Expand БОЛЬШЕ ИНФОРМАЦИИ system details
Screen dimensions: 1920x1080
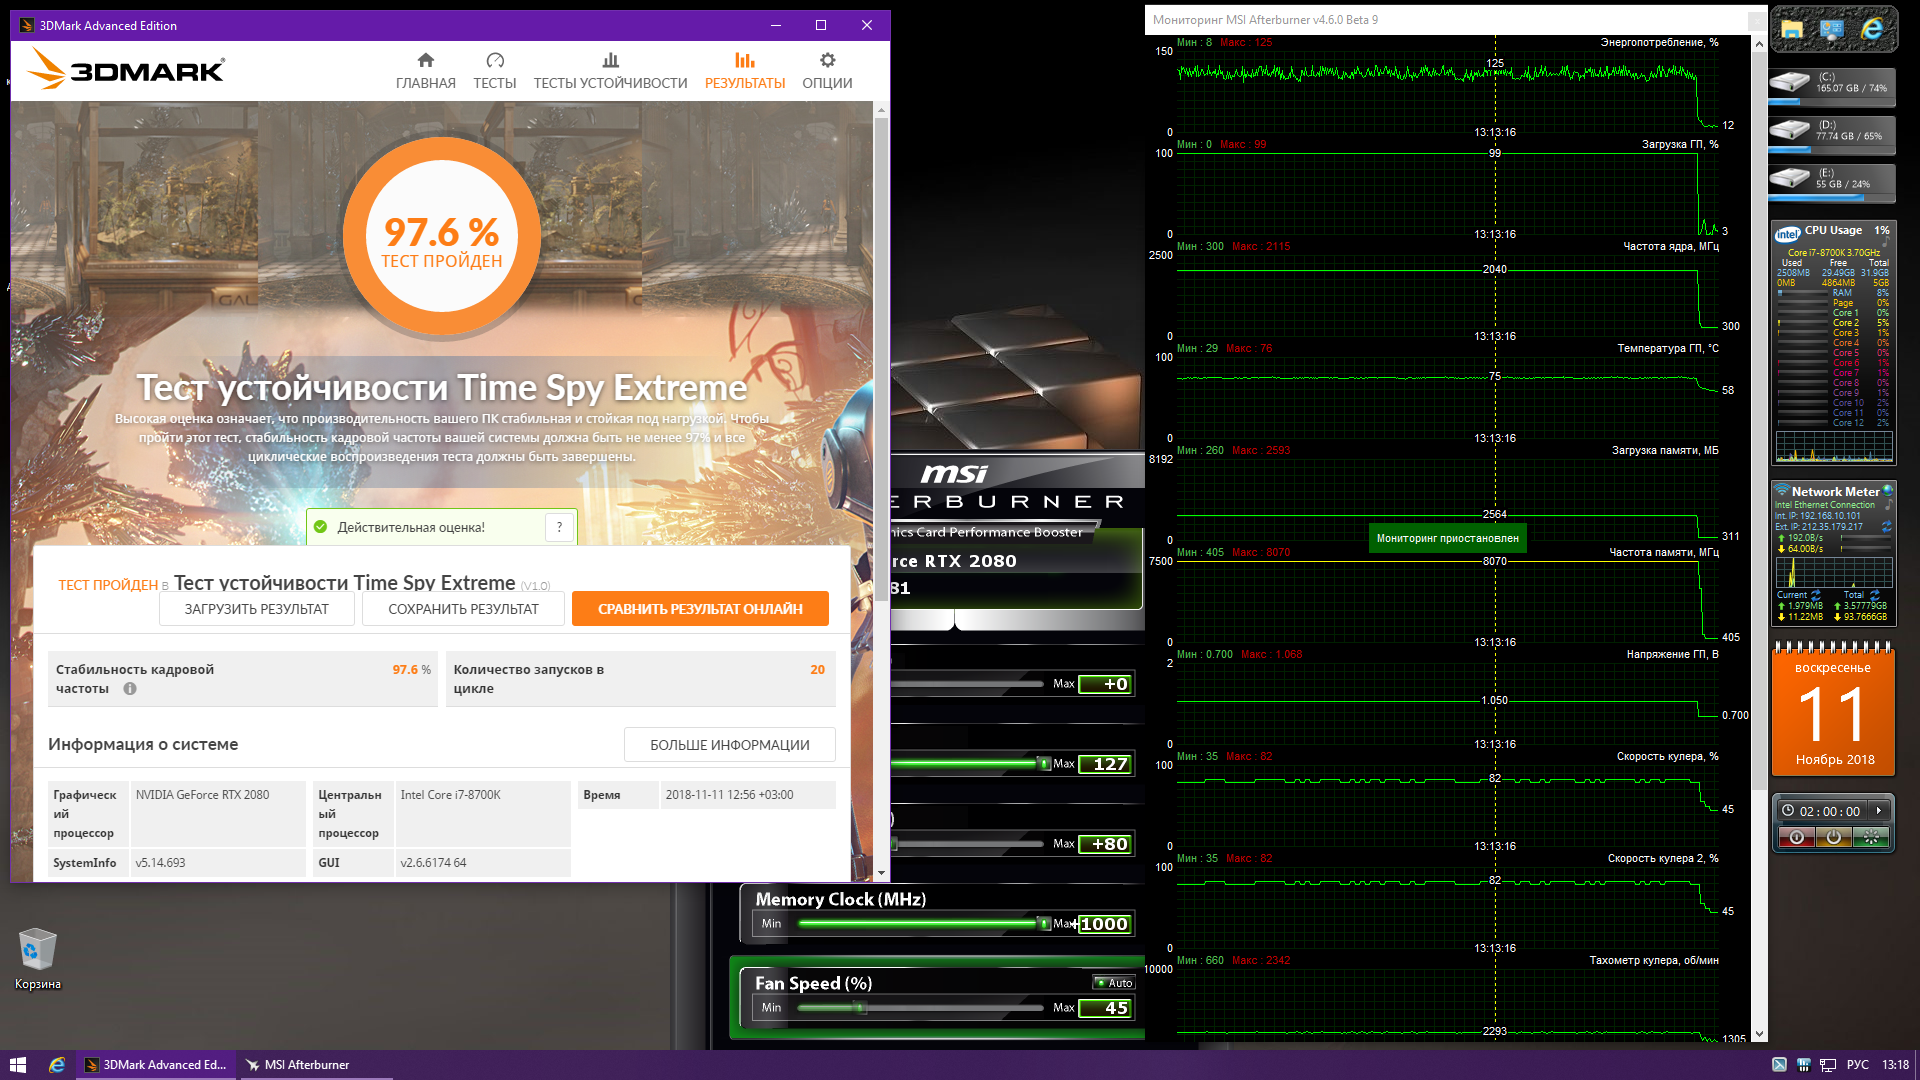pyautogui.click(x=729, y=745)
